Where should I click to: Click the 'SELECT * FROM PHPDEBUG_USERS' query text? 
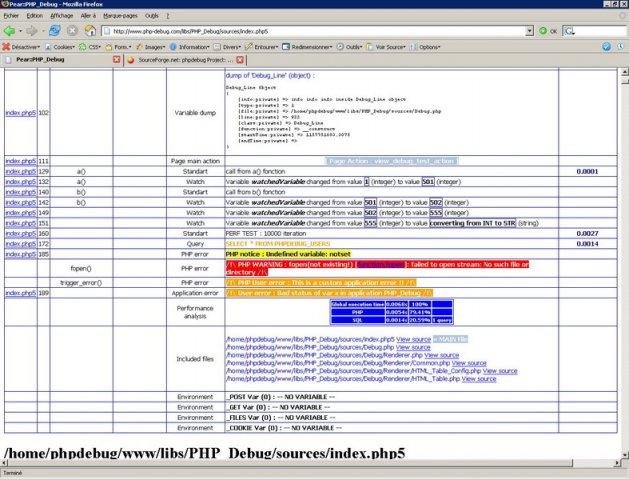[278, 244]
